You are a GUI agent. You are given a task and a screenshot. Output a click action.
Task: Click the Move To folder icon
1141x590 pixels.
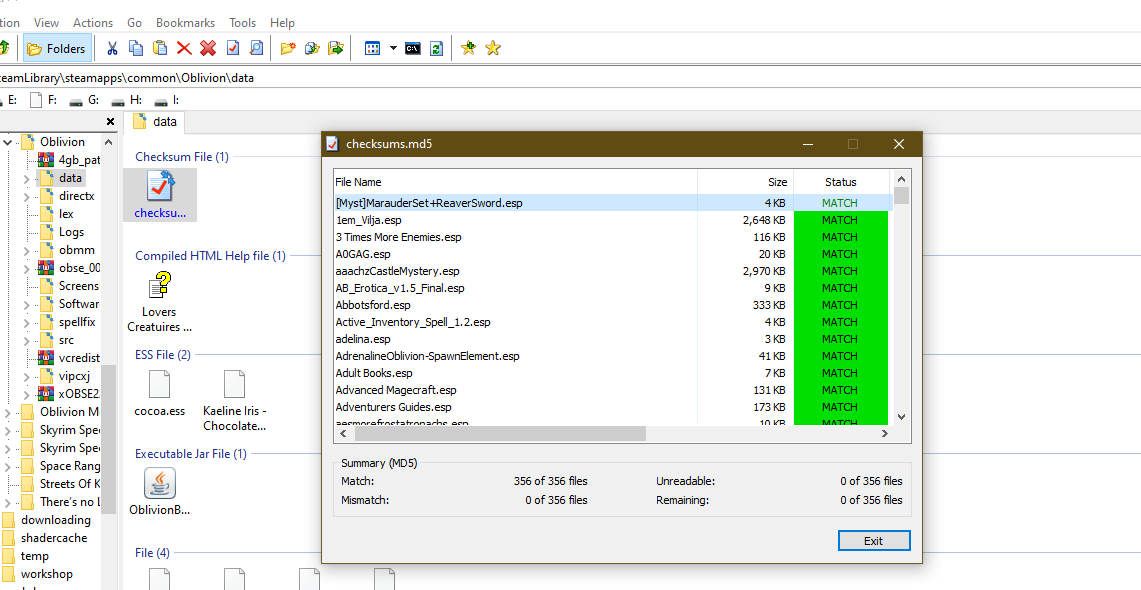[335, 49]
